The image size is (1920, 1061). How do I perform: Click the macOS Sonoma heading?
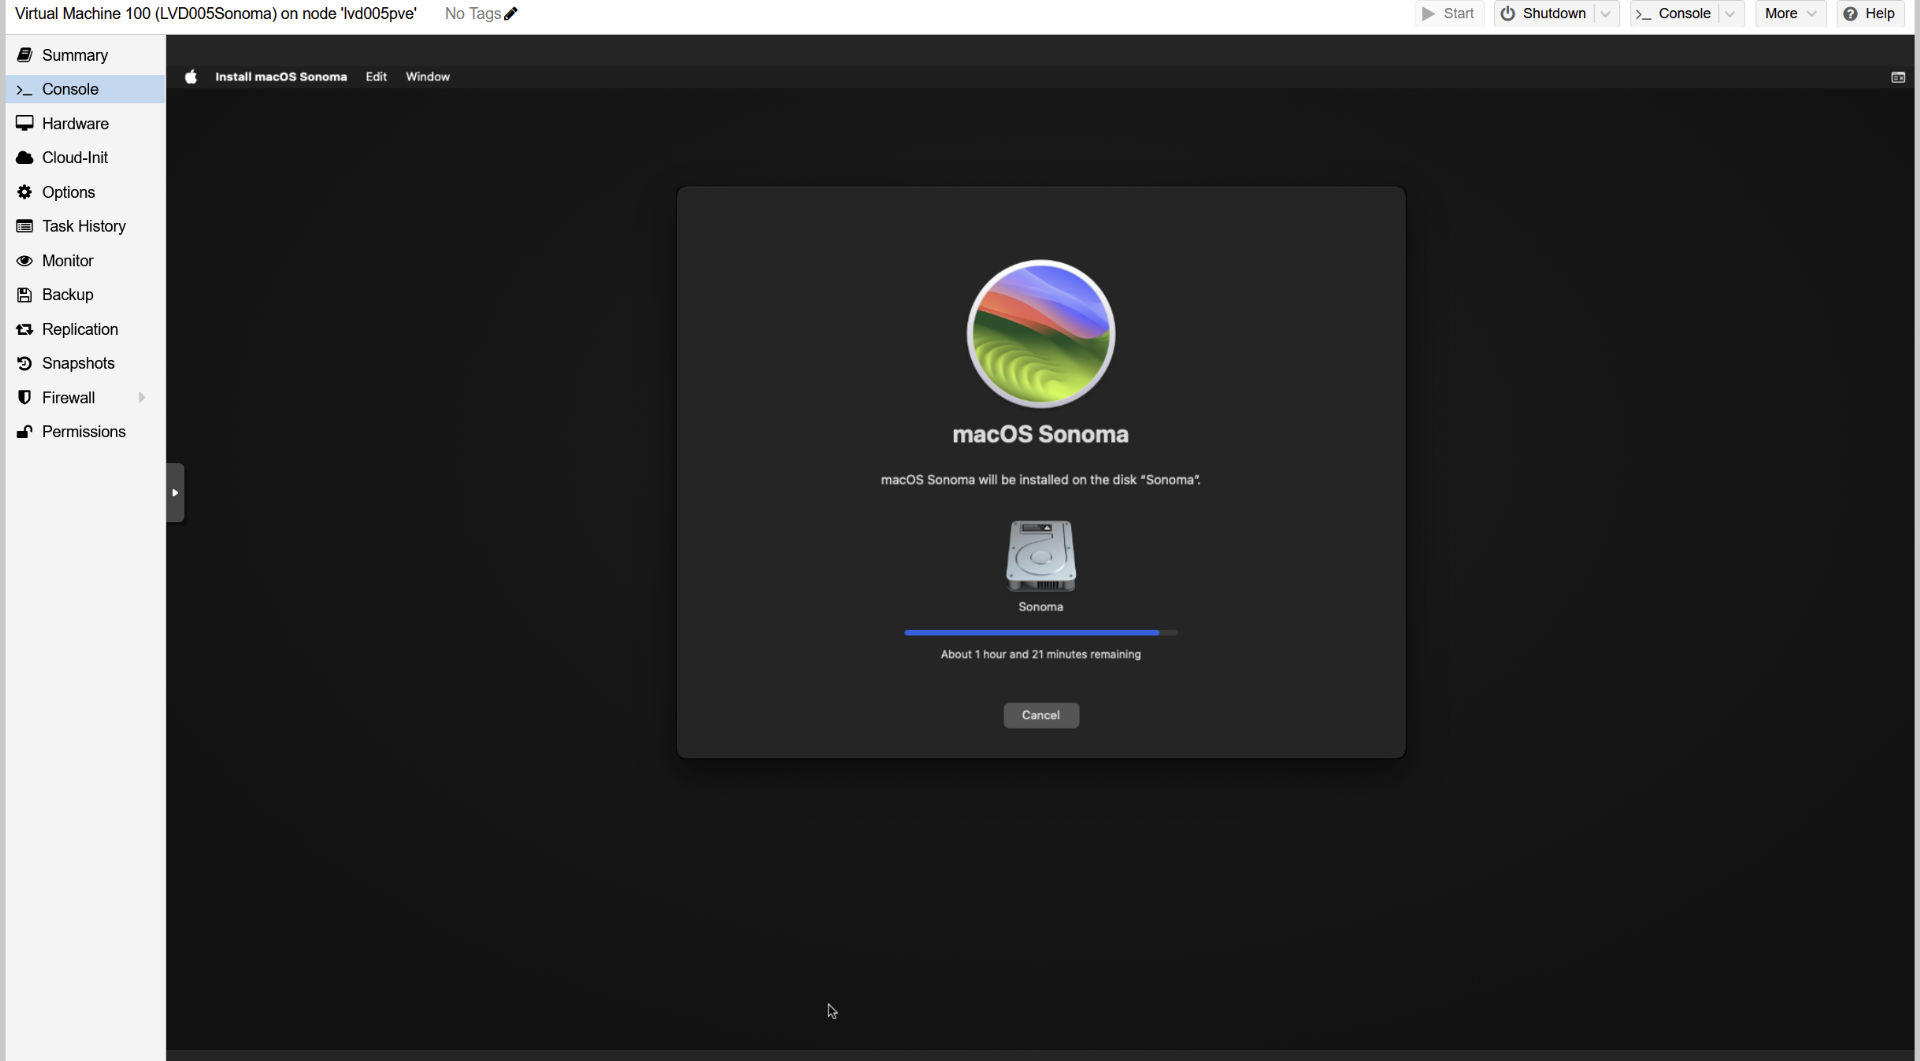click(x=1041, y=435)
